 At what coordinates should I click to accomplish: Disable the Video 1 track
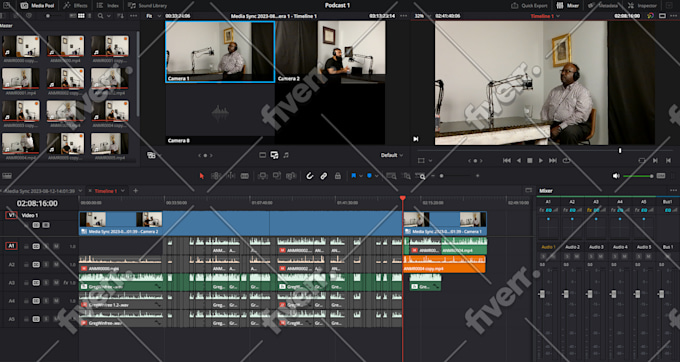click(x=46, y=225)
